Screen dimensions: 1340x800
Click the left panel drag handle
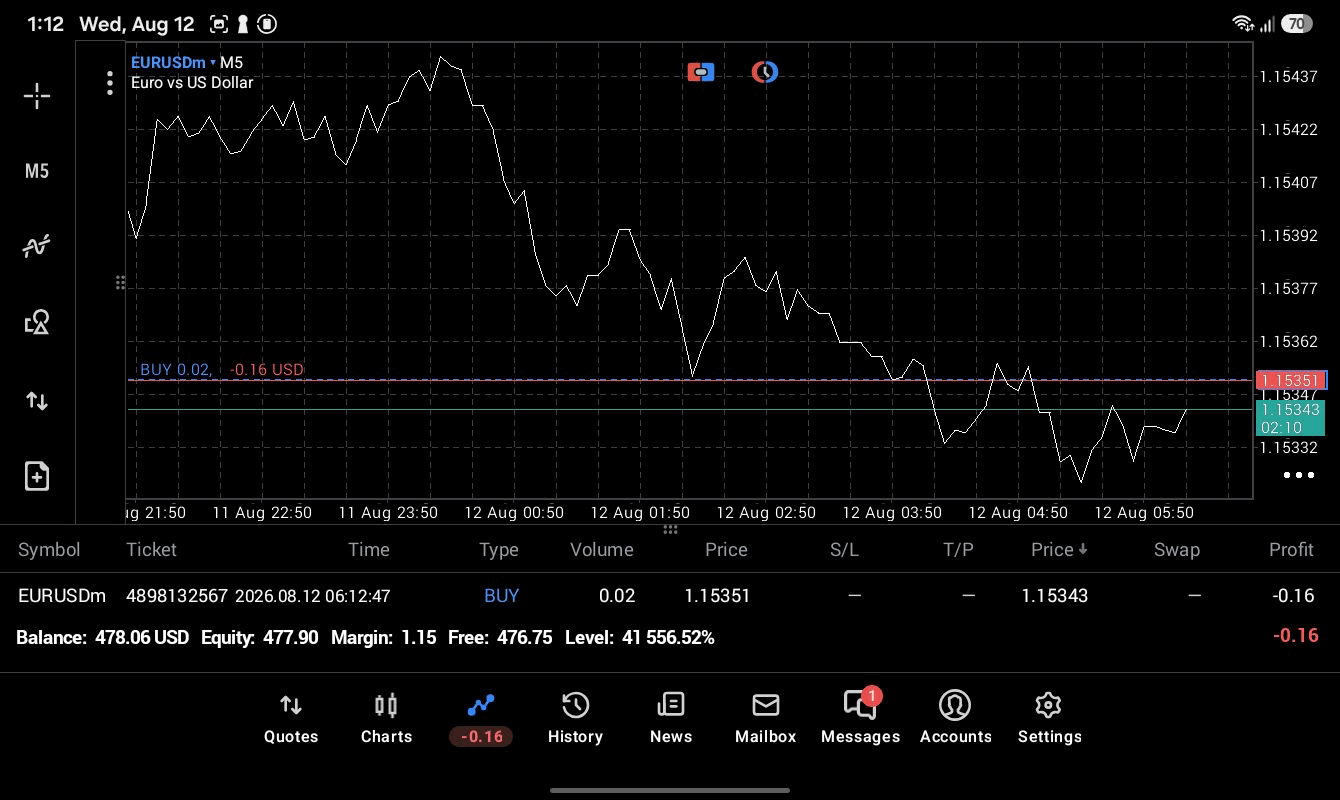pyautogui.click(x=120, y=283)
